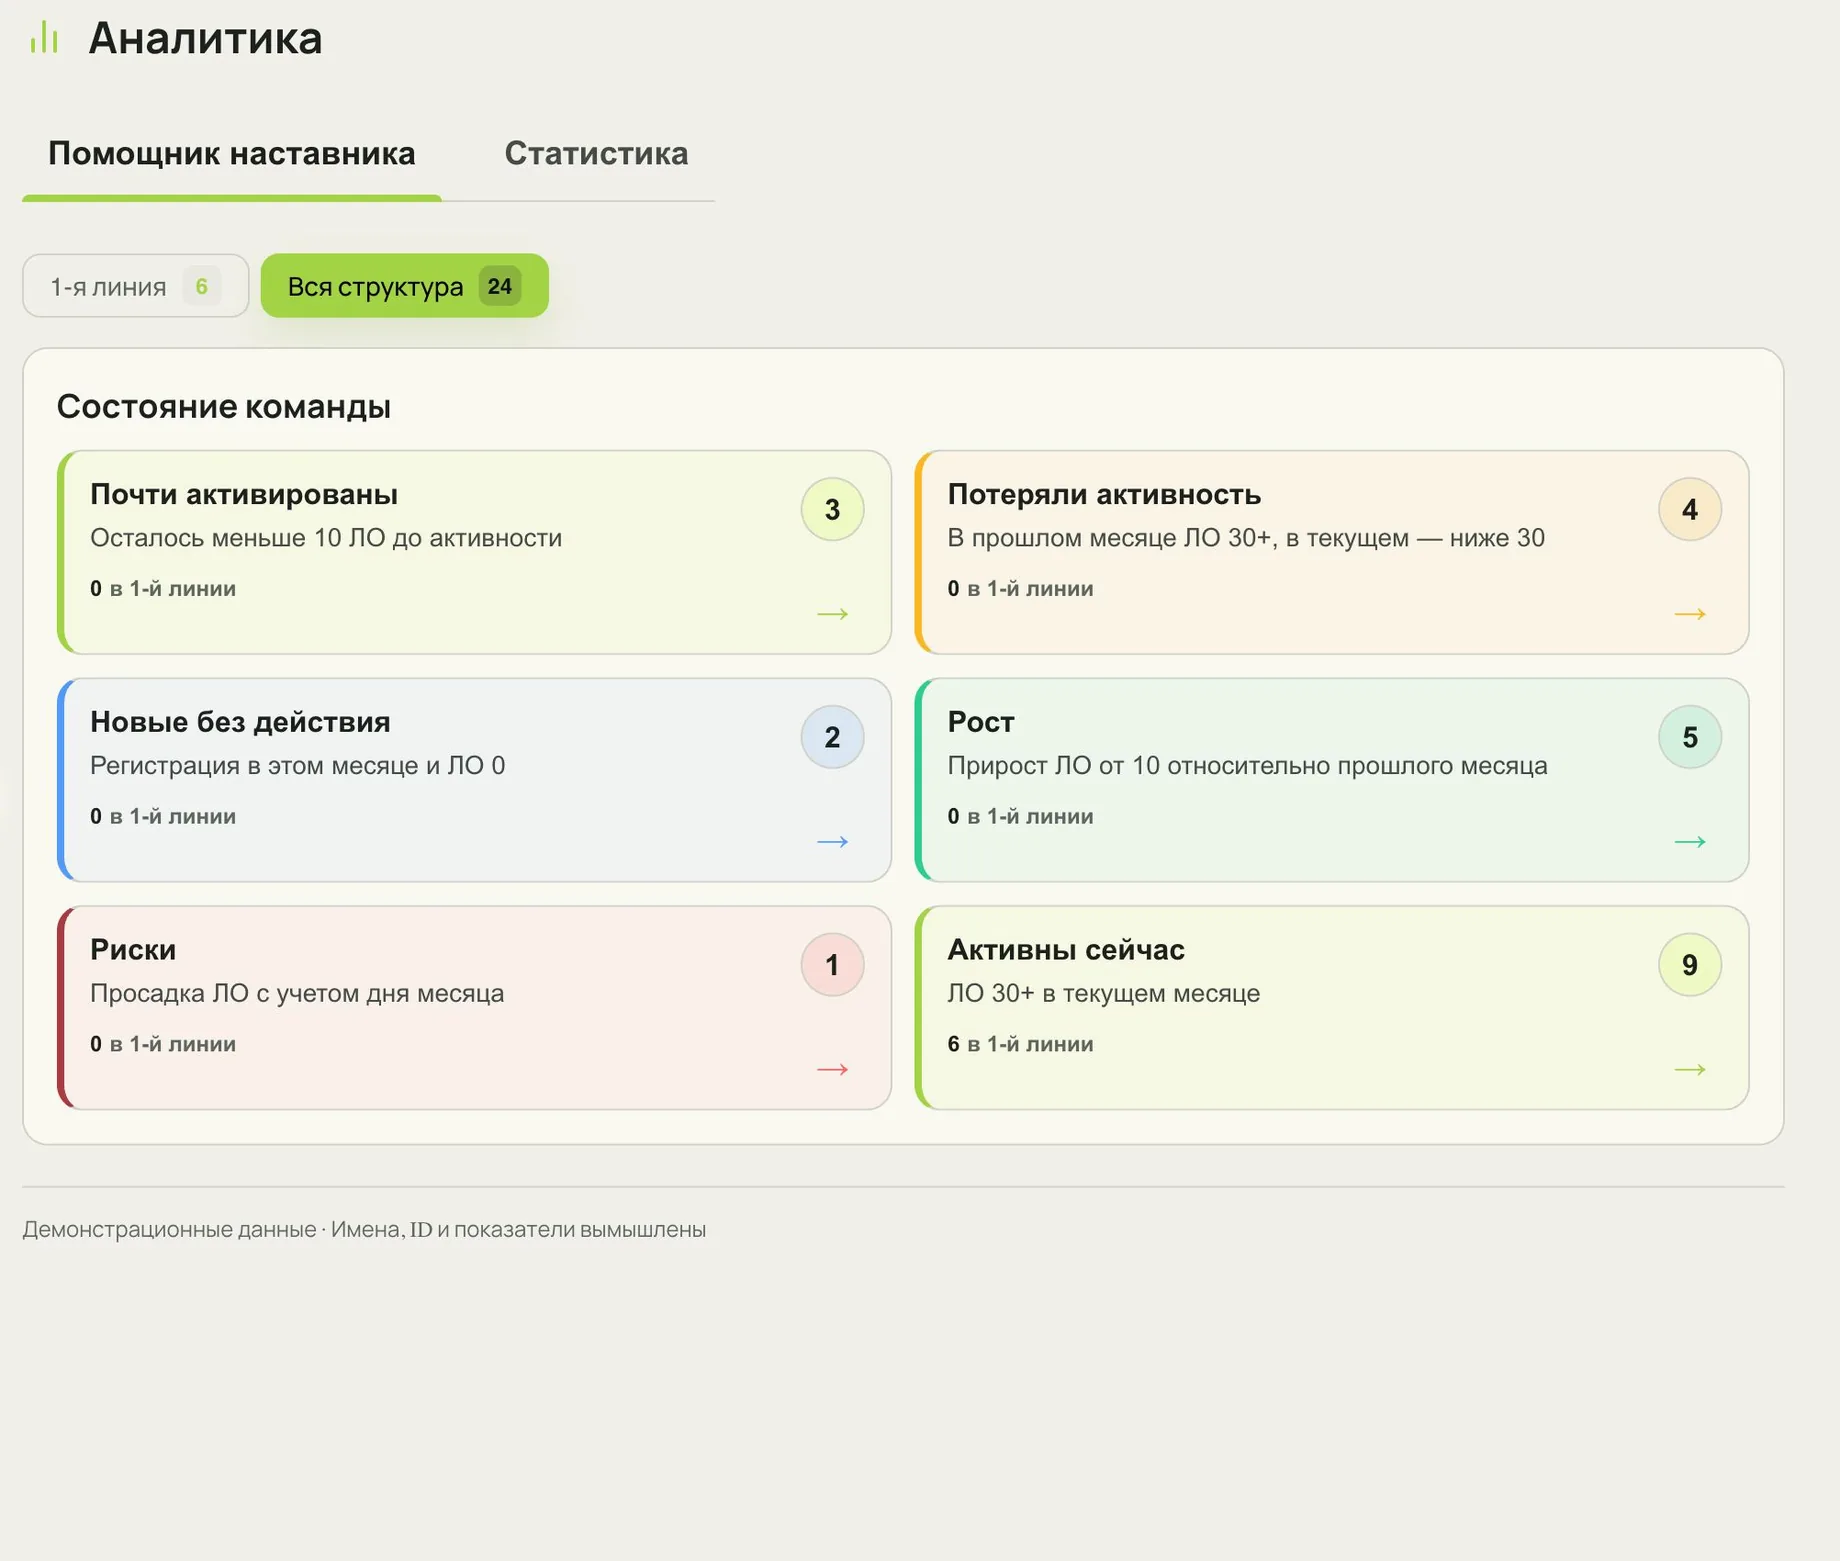Select the 1-я линия filter
This screenshot has height=1561, width=1840.
(x=136, y=286)
